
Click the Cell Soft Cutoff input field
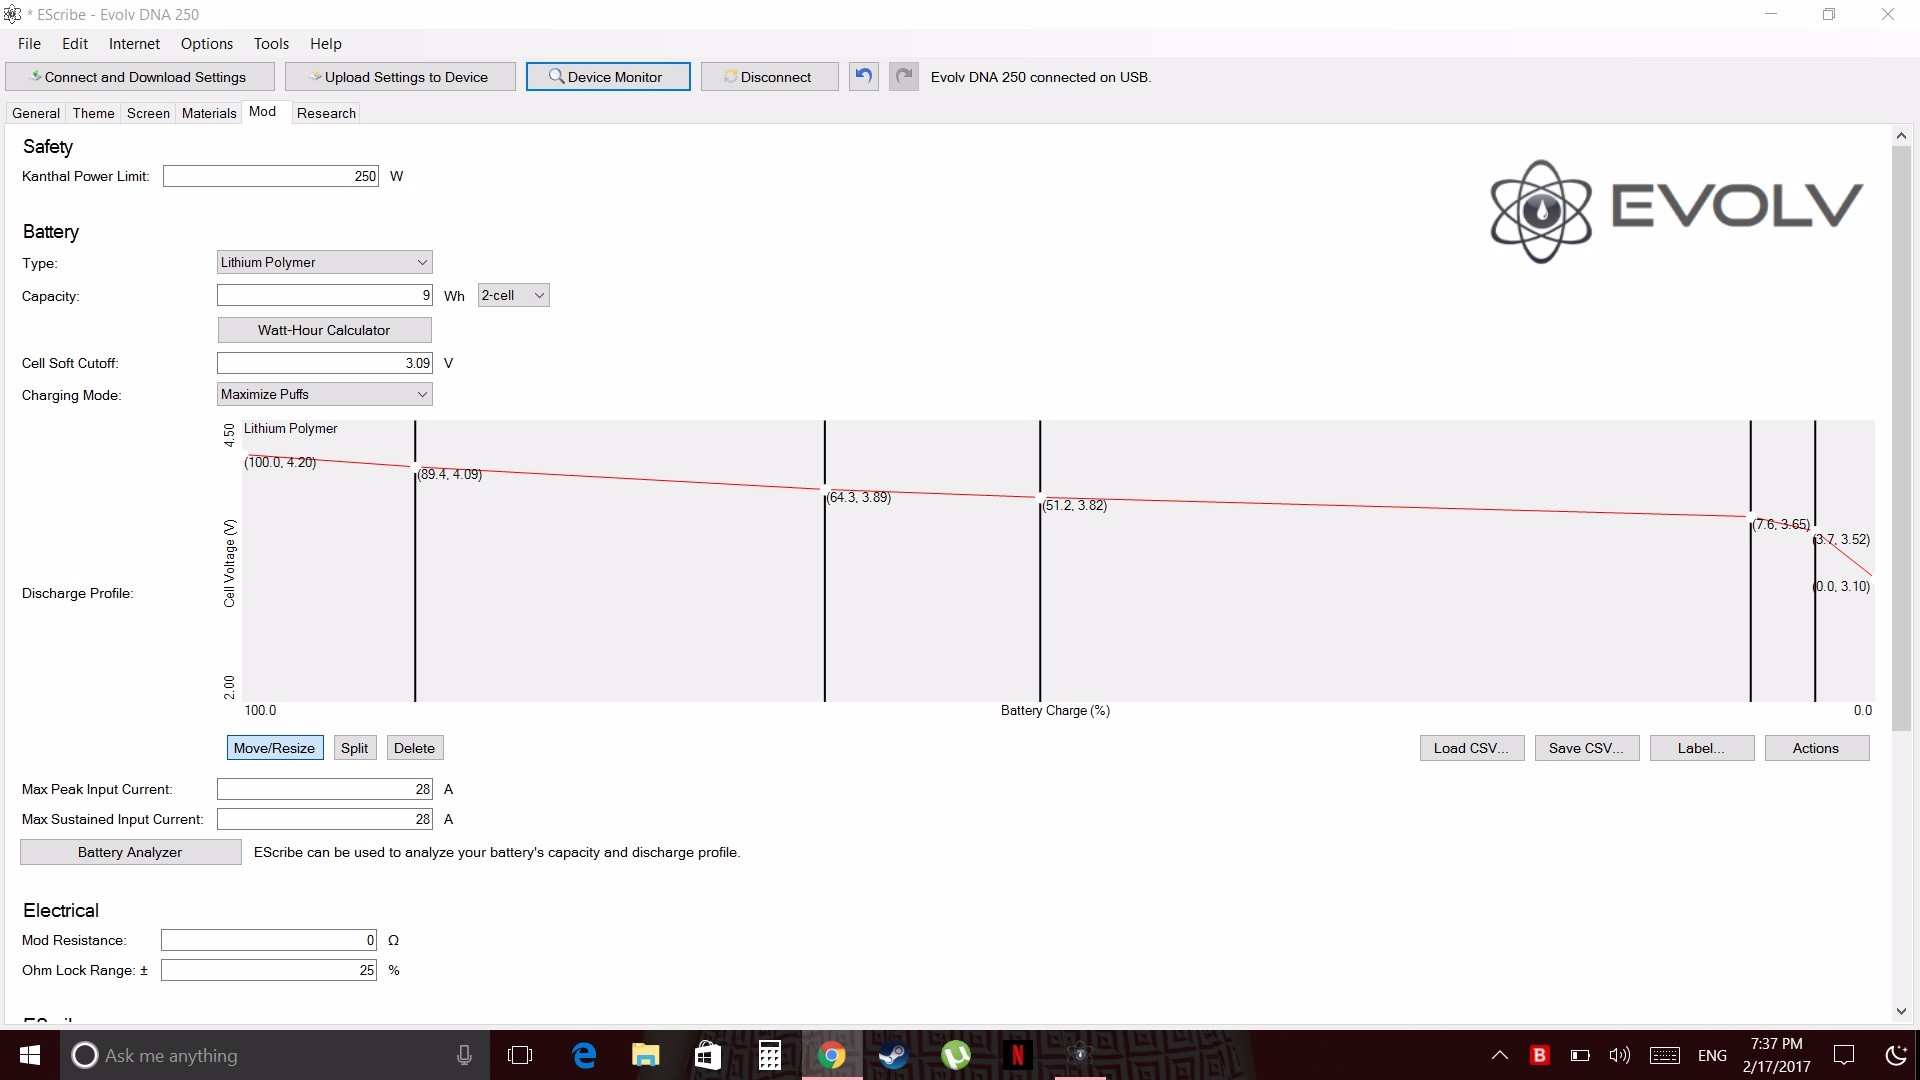pyautogui.click(x=324, y=363)
